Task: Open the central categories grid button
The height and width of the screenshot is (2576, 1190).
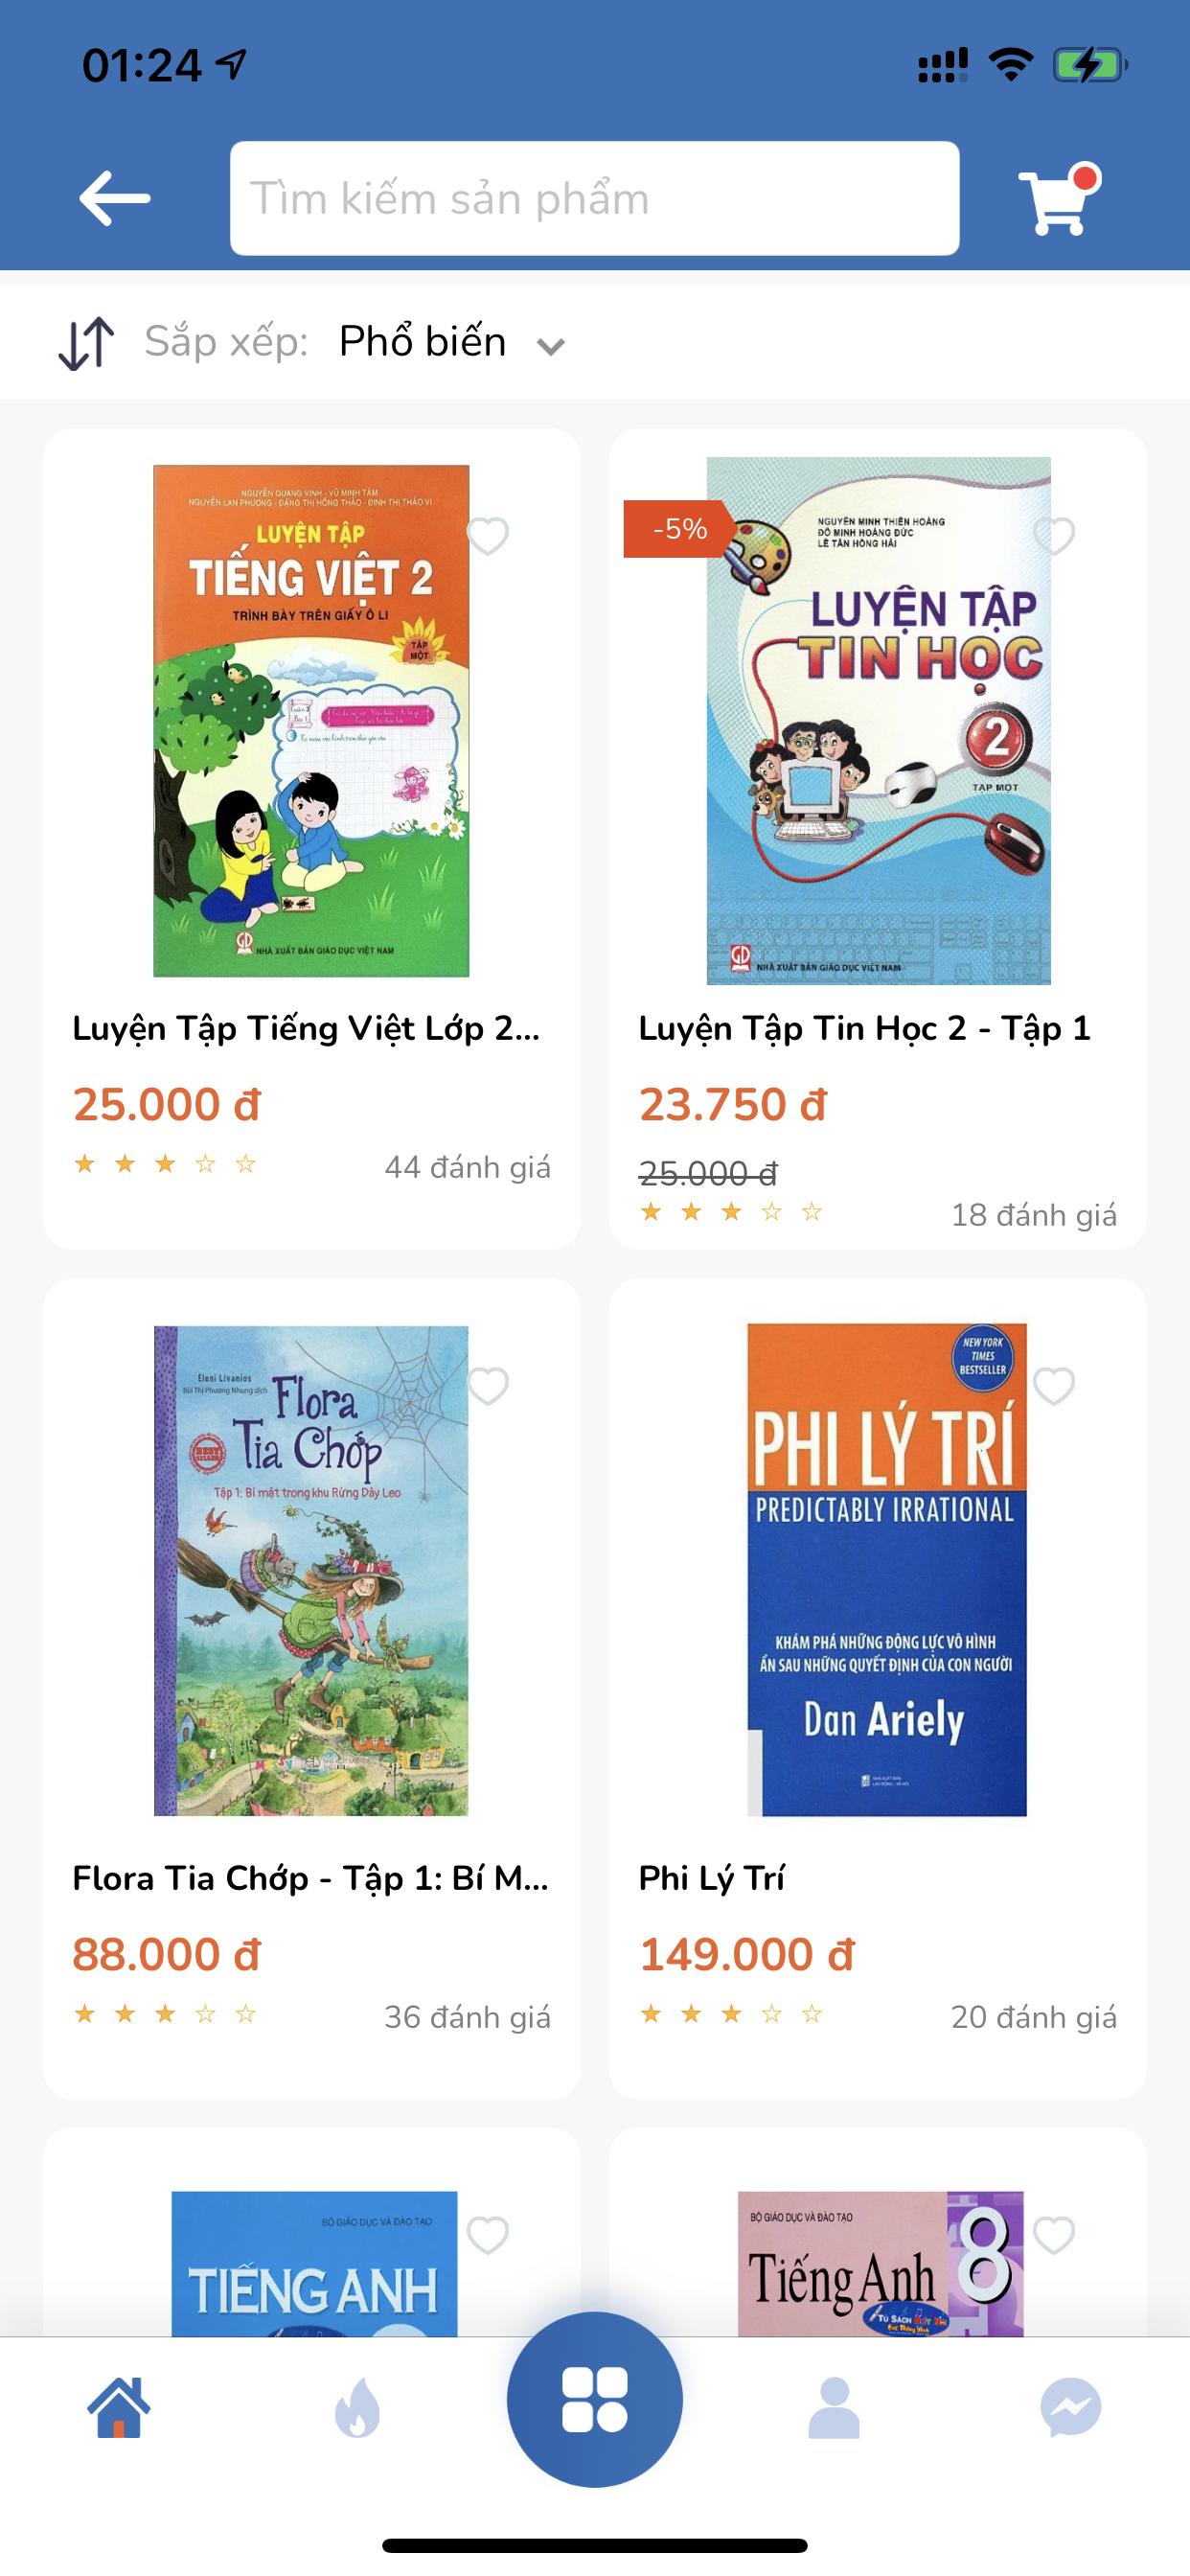Action: pyautogui.click(x=595, y=2399)
